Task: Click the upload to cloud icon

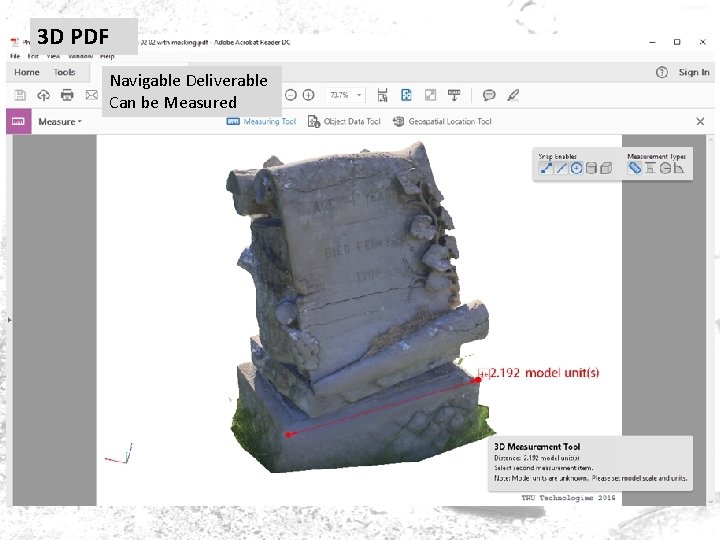Action: pyautogui.click(x=44, y=95)
